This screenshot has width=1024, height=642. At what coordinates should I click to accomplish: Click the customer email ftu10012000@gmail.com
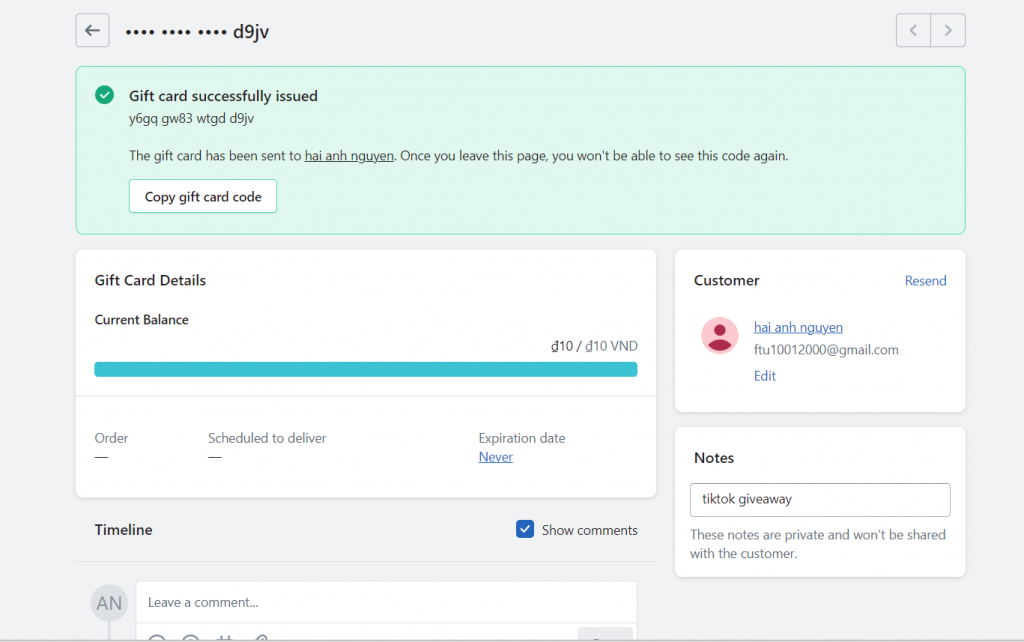[826, 350]
